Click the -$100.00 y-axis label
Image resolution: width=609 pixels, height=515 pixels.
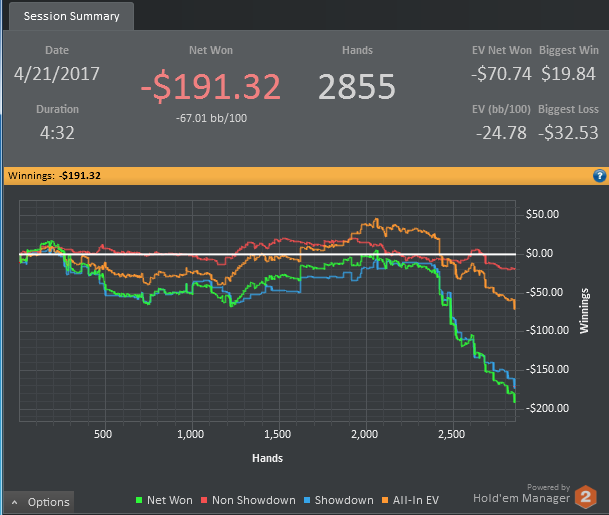tap(547, 330)
